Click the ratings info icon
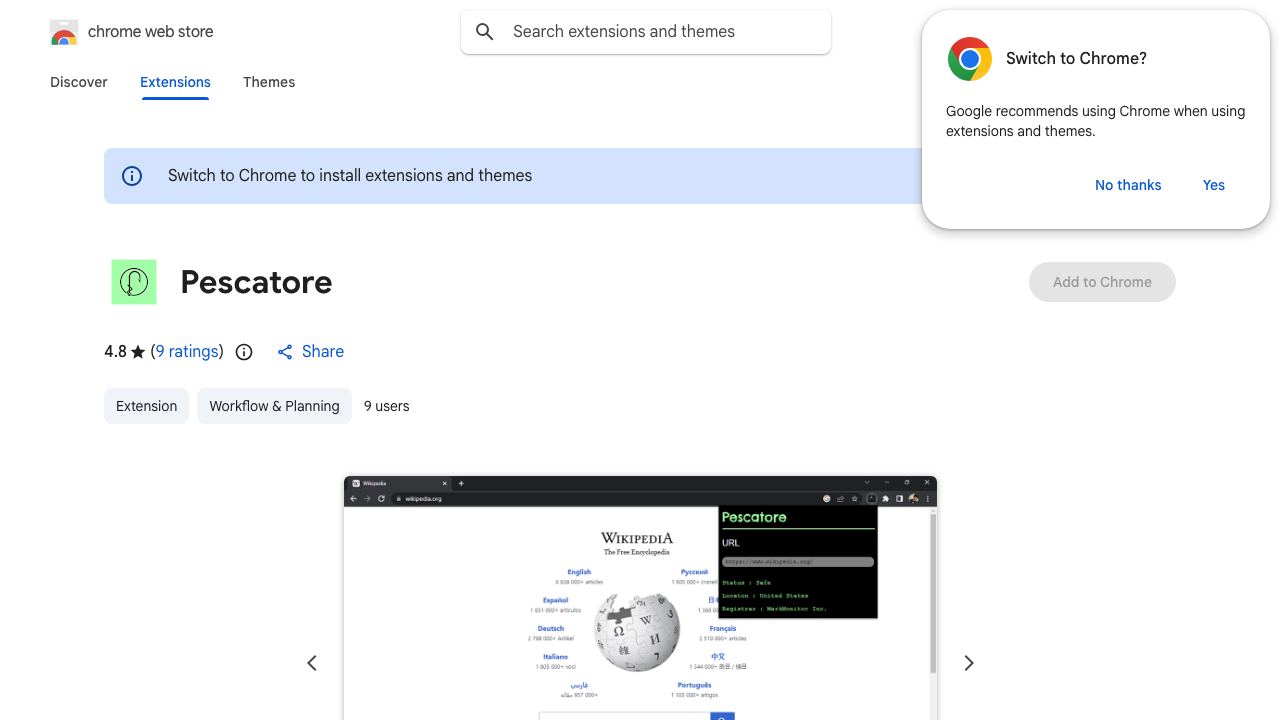Screen dimensions: 1280x720 (244, 352)
